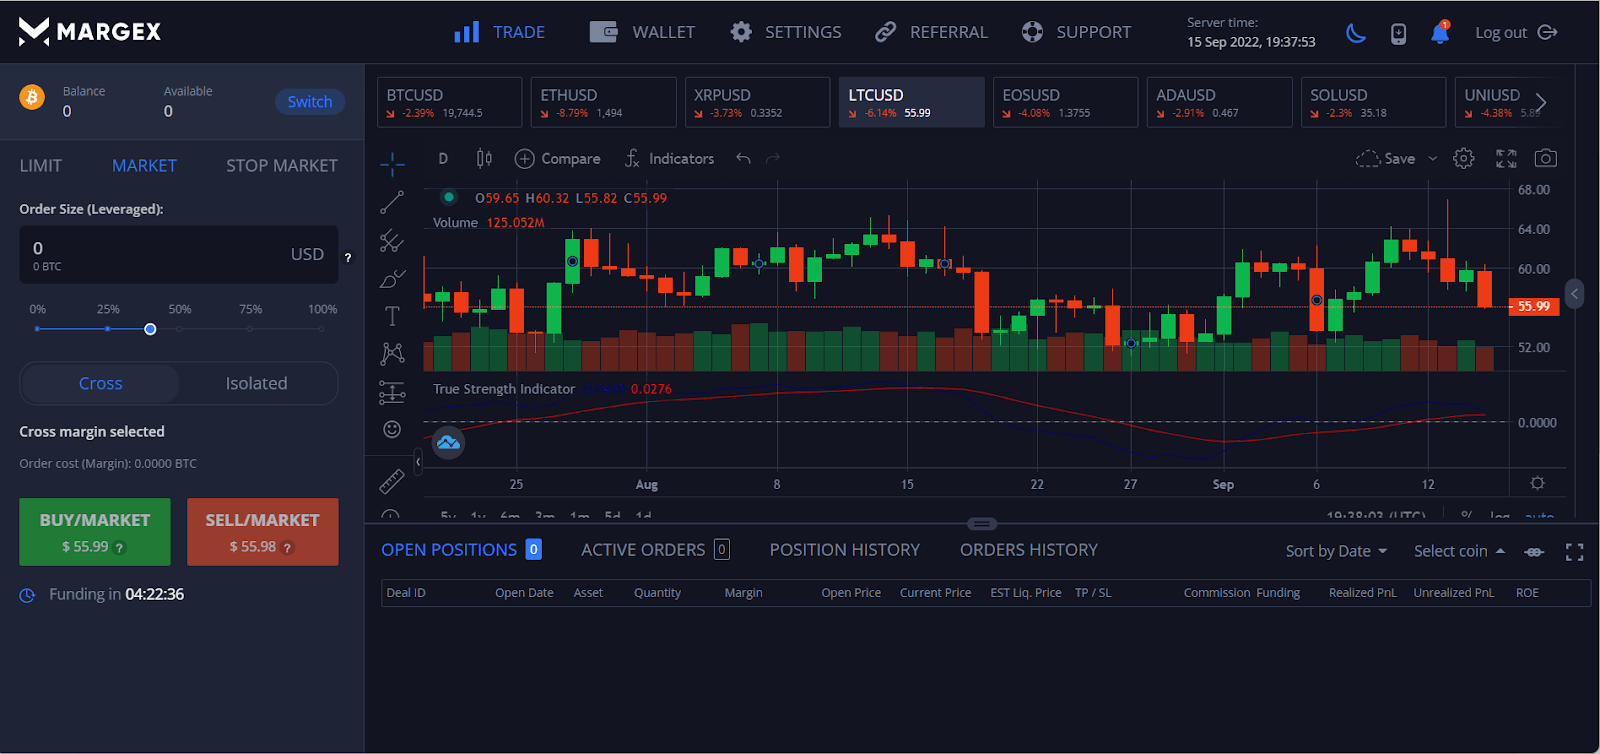This screenshot has height=754, width=1600.
Task: Open the TRADE tab
Action: click(x=499, y=32)
